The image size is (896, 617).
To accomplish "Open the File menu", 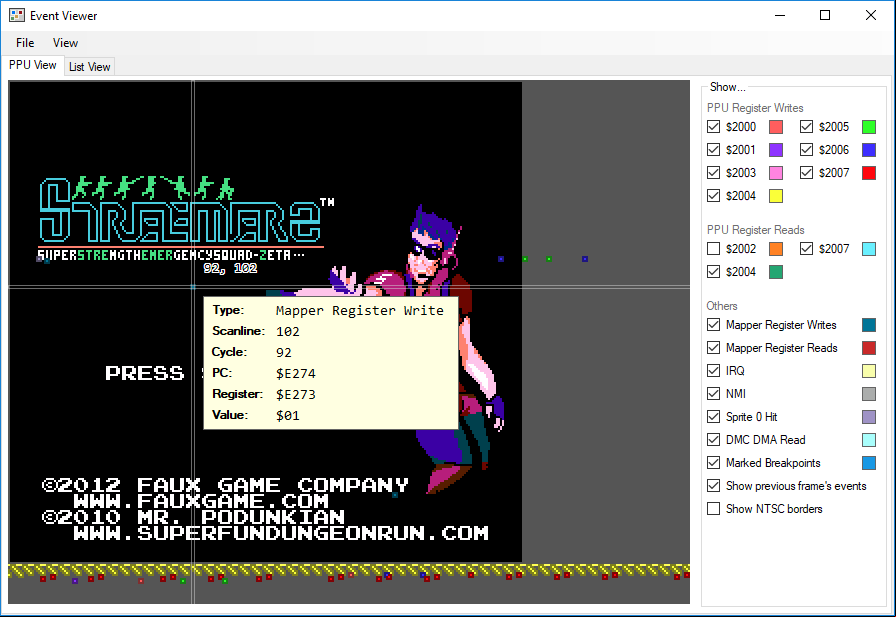I will [x=25, y=43].
